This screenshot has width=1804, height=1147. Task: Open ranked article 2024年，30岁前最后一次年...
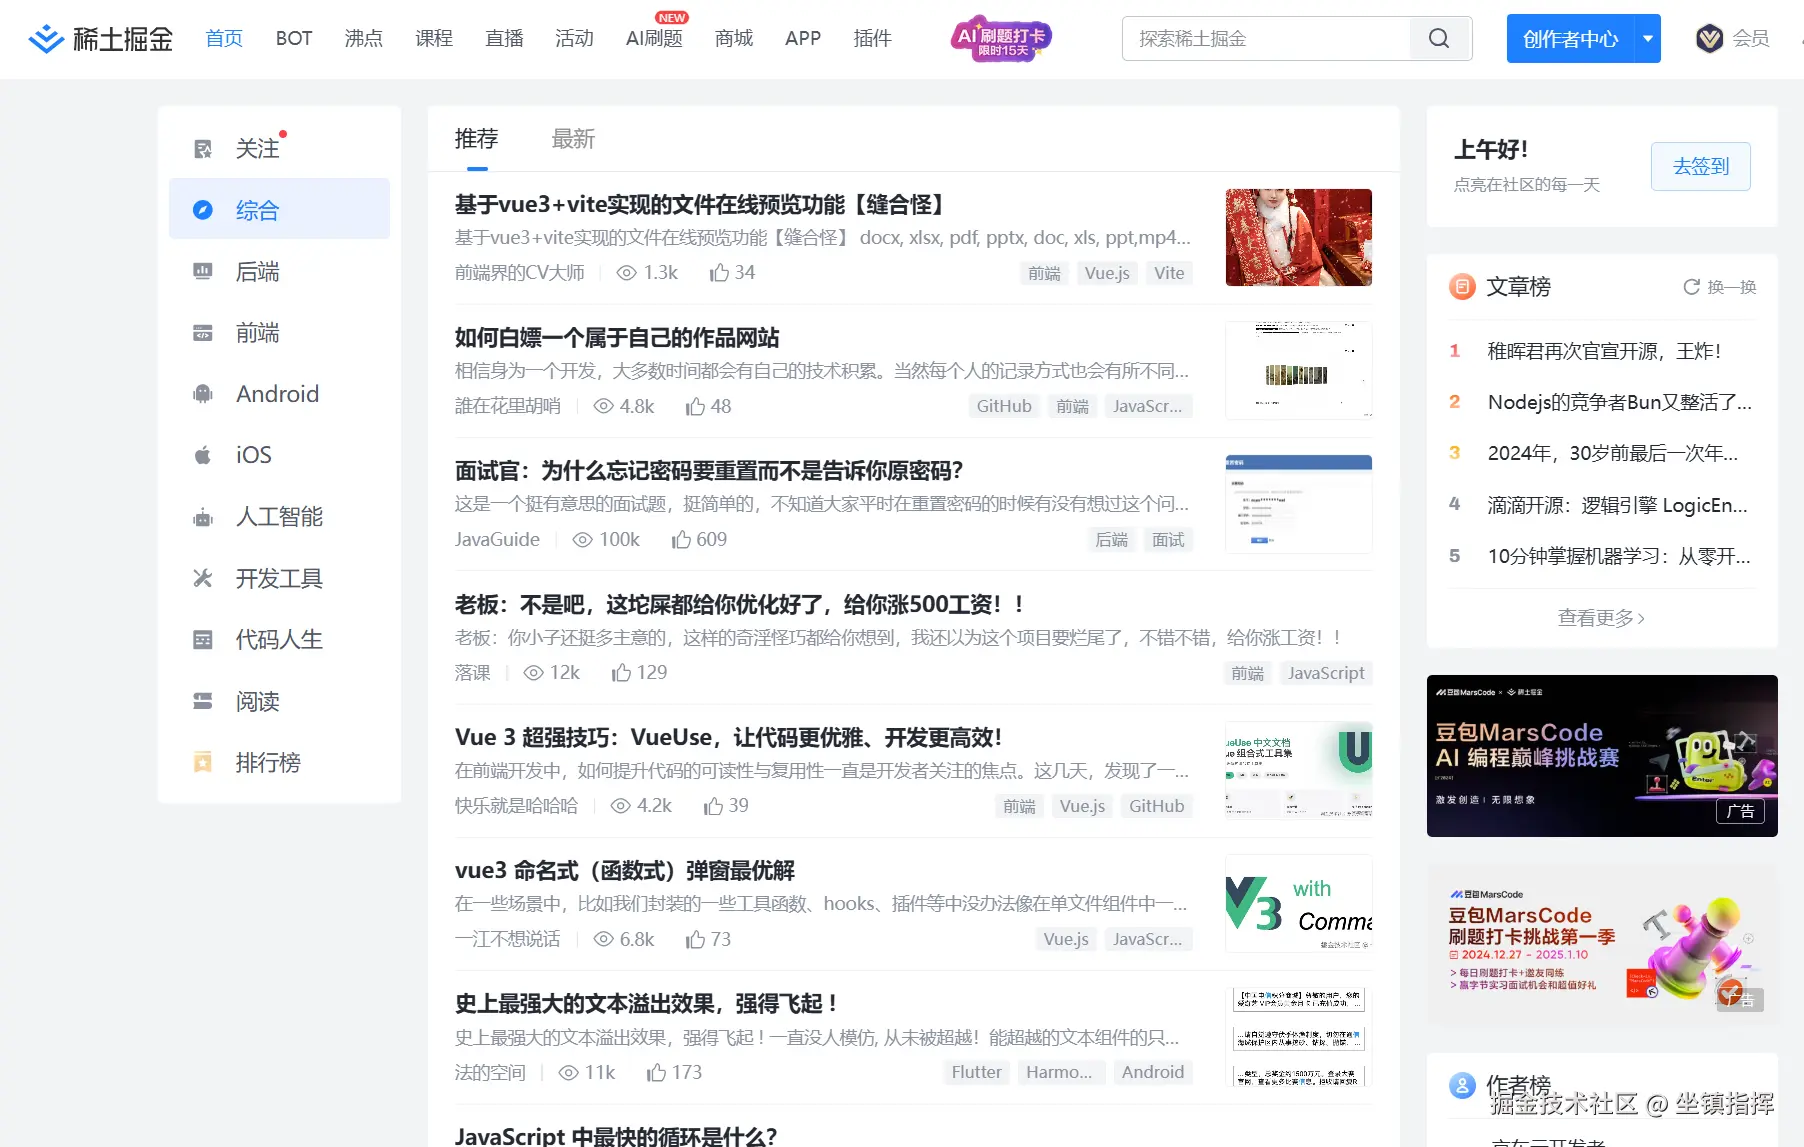click(1613, 453)
